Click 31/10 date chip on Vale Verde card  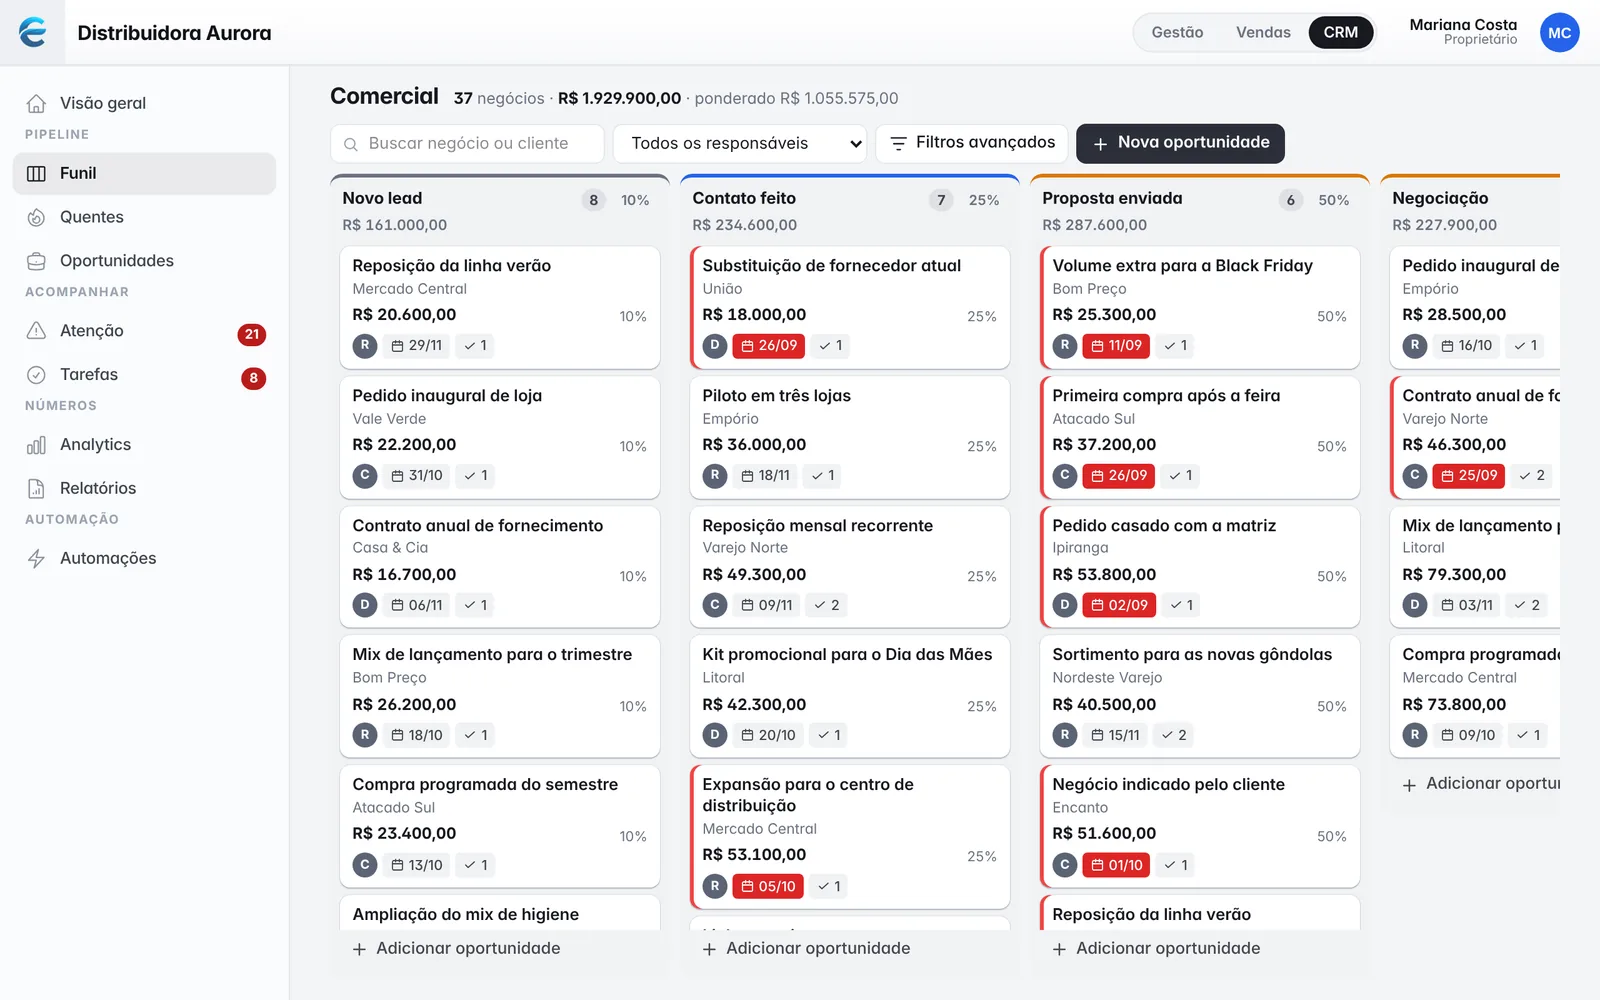tap(416, 476)
